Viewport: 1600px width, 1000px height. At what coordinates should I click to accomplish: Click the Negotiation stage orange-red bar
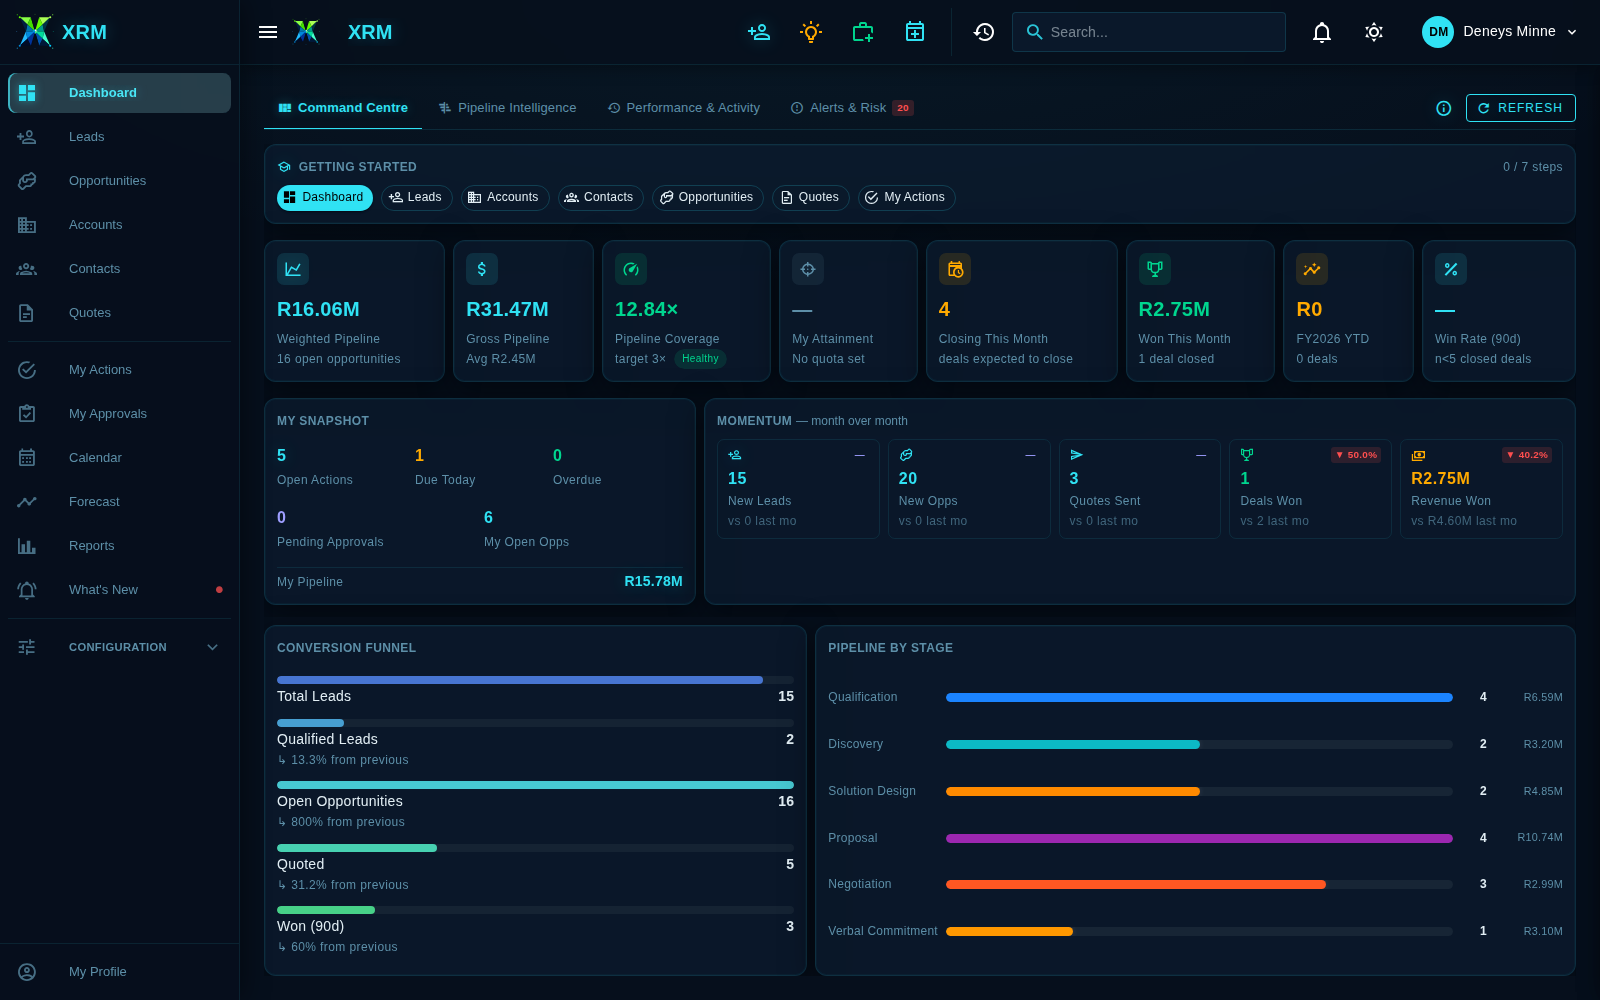[1136, 885]
